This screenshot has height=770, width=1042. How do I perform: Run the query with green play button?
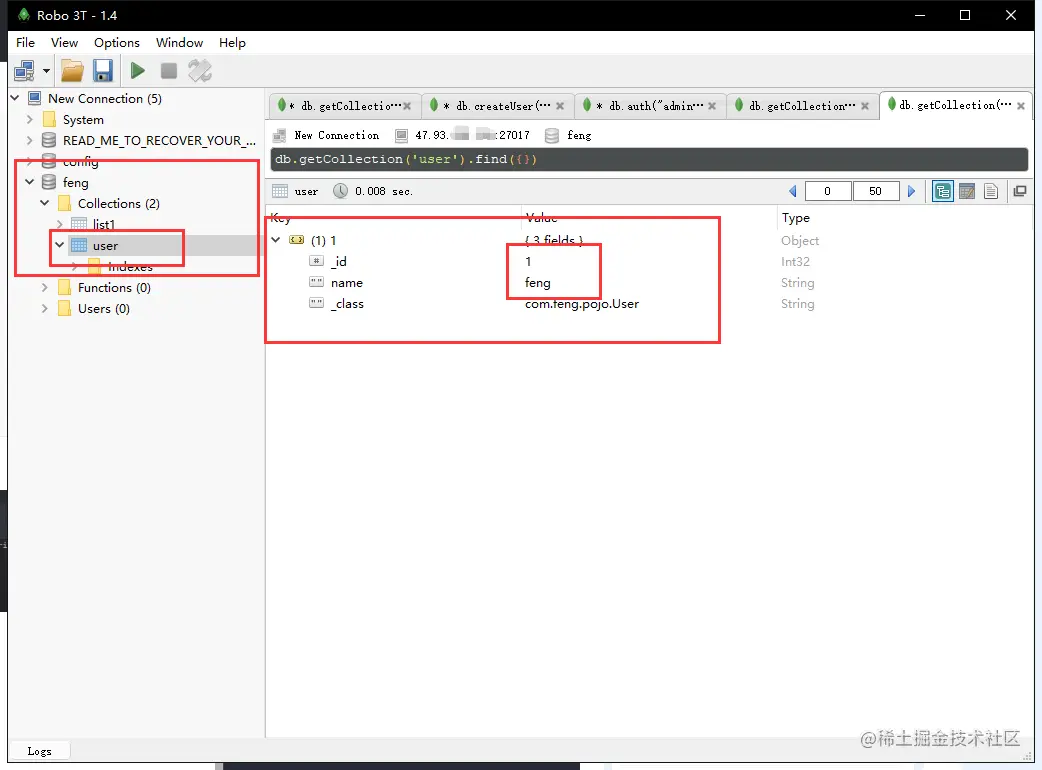[x=138, y=70]
